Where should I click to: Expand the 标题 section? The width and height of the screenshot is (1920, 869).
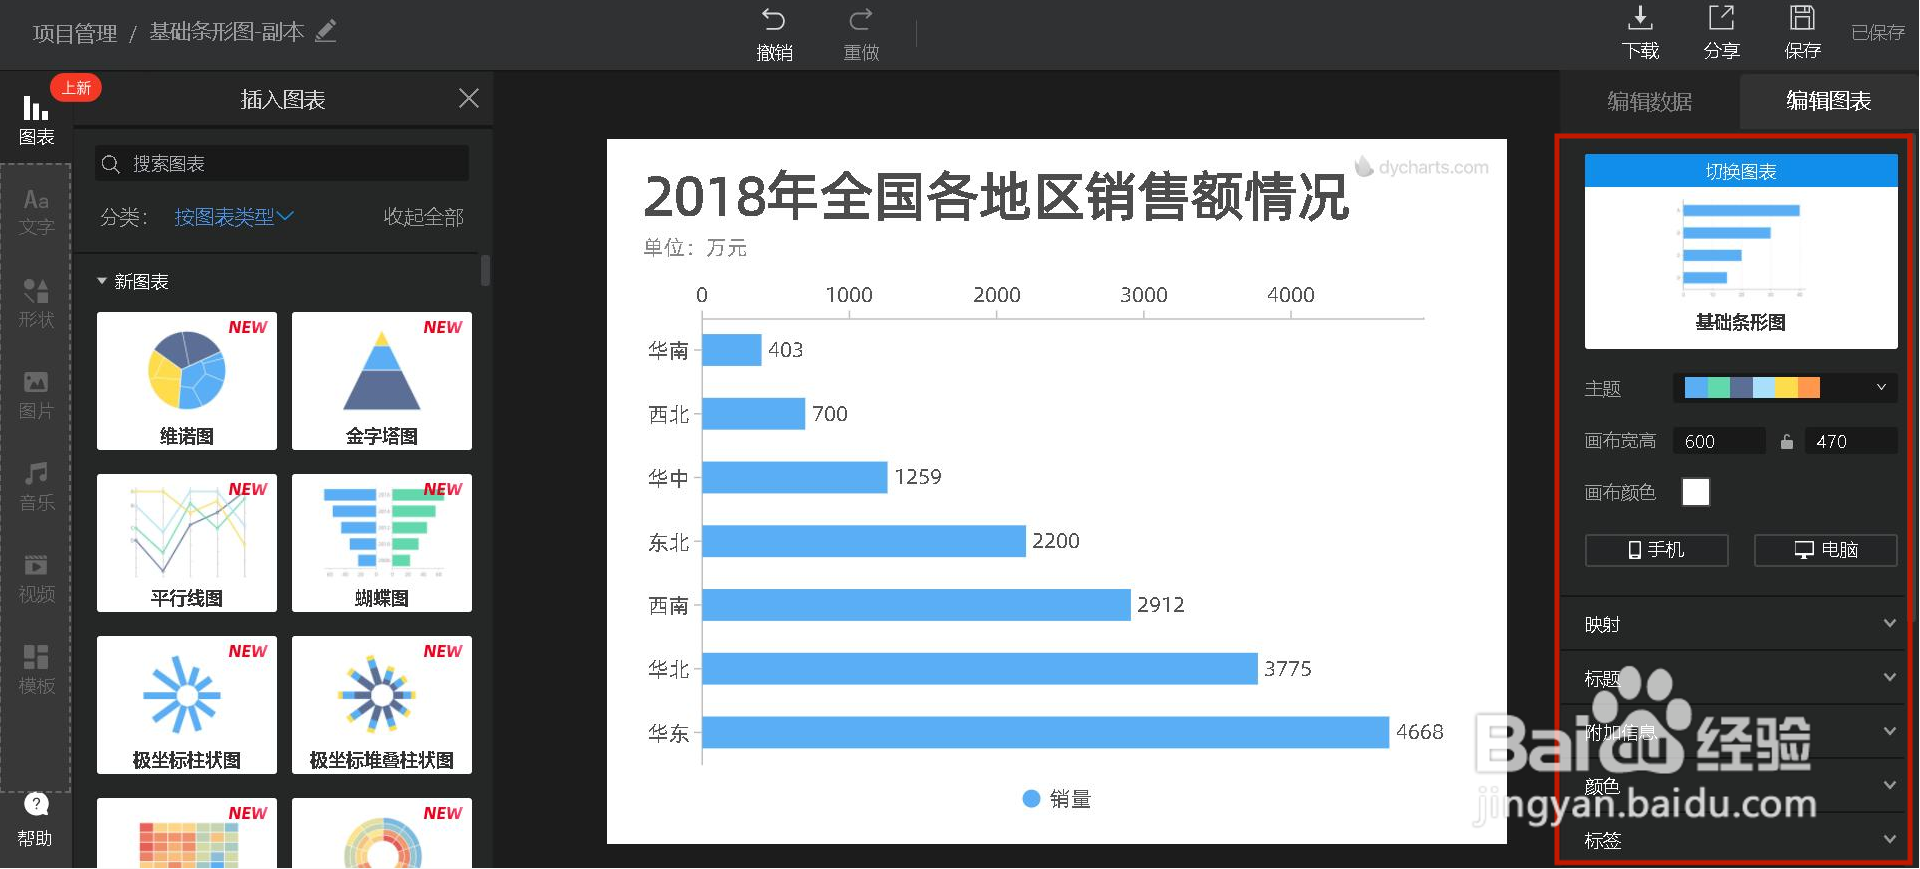(1738, 678)
